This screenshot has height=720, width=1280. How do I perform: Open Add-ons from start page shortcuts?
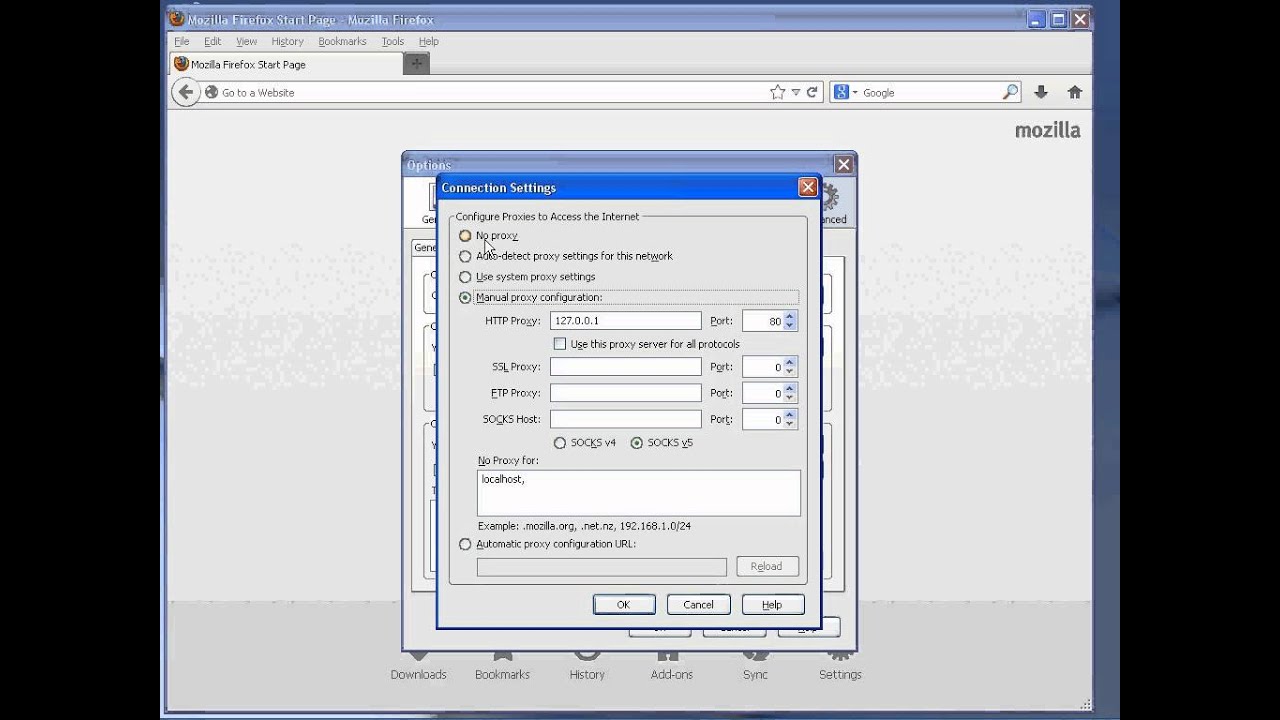click(x=671, y=665)
